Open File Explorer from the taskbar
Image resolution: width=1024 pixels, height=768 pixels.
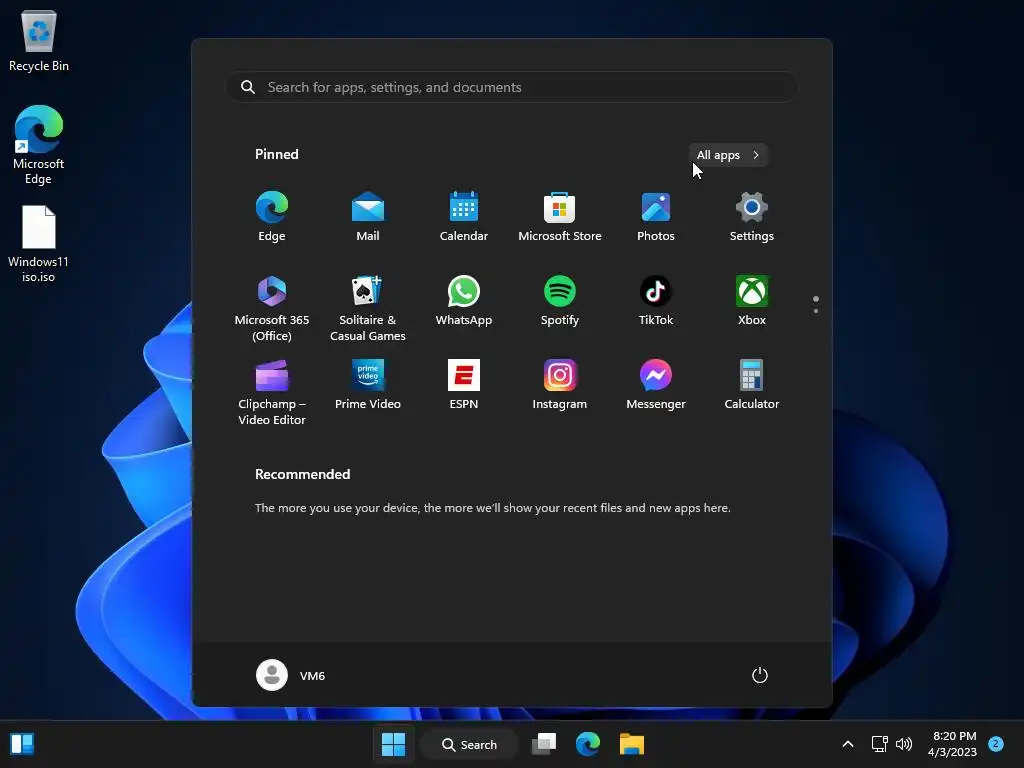click(x=632, y=744)
